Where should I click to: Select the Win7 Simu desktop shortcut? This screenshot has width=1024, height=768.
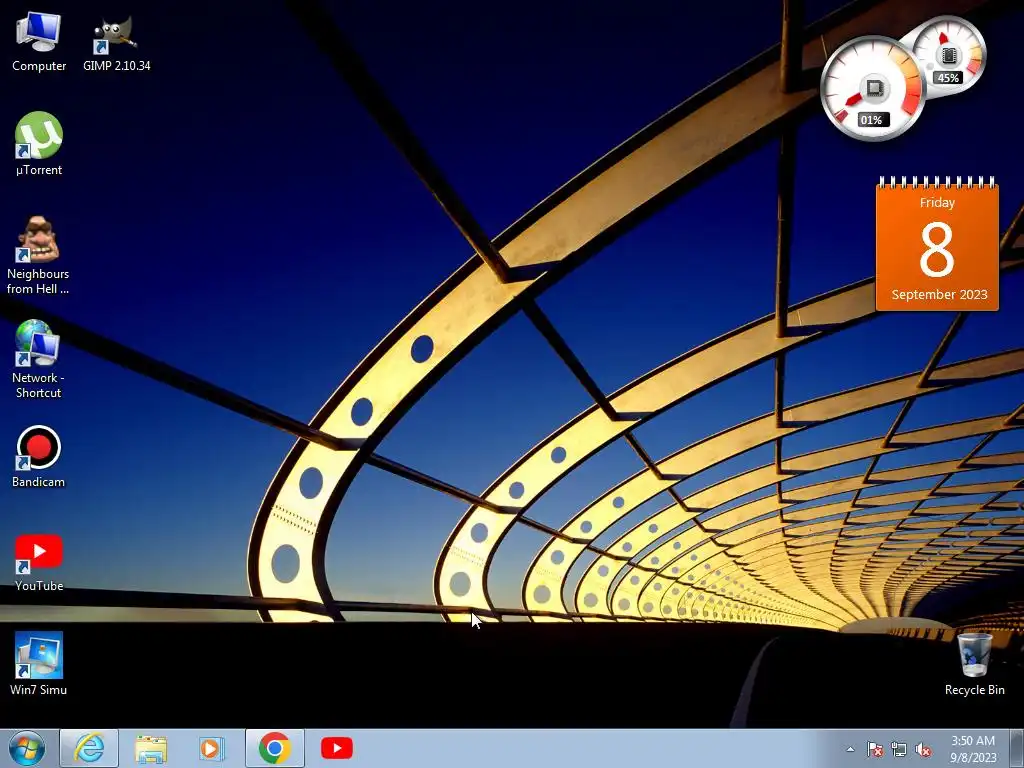[39, 664]
